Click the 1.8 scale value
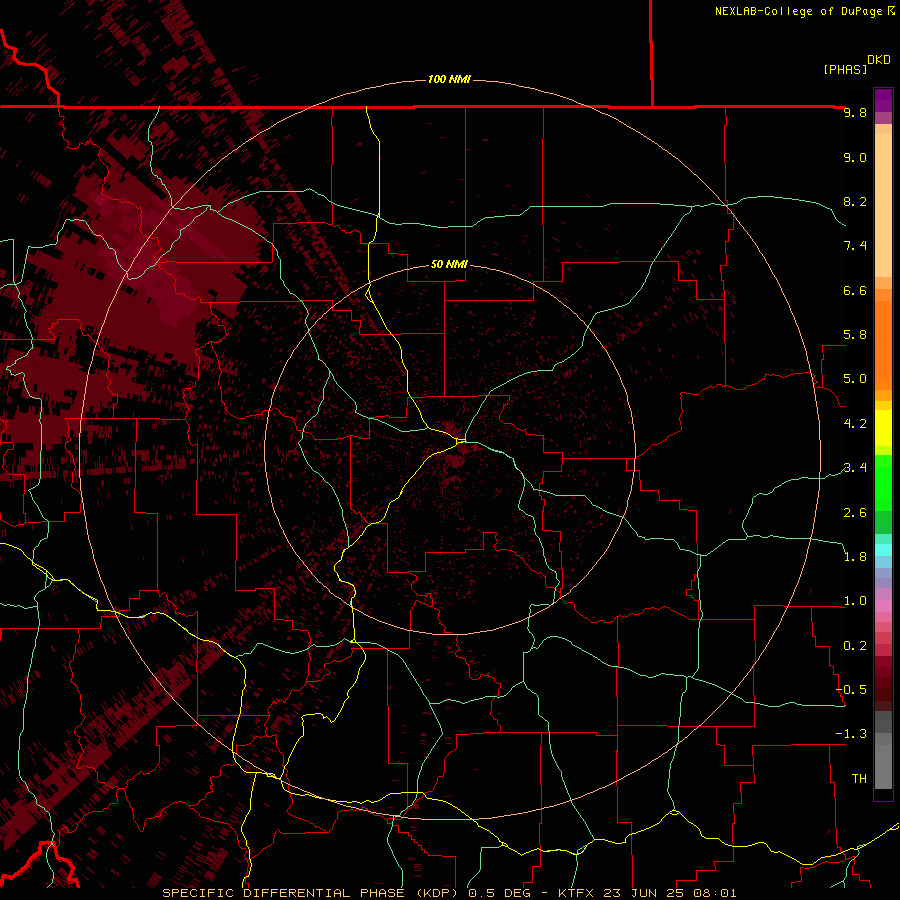This screenshot has height=900, width=900. tap(855, 557)
